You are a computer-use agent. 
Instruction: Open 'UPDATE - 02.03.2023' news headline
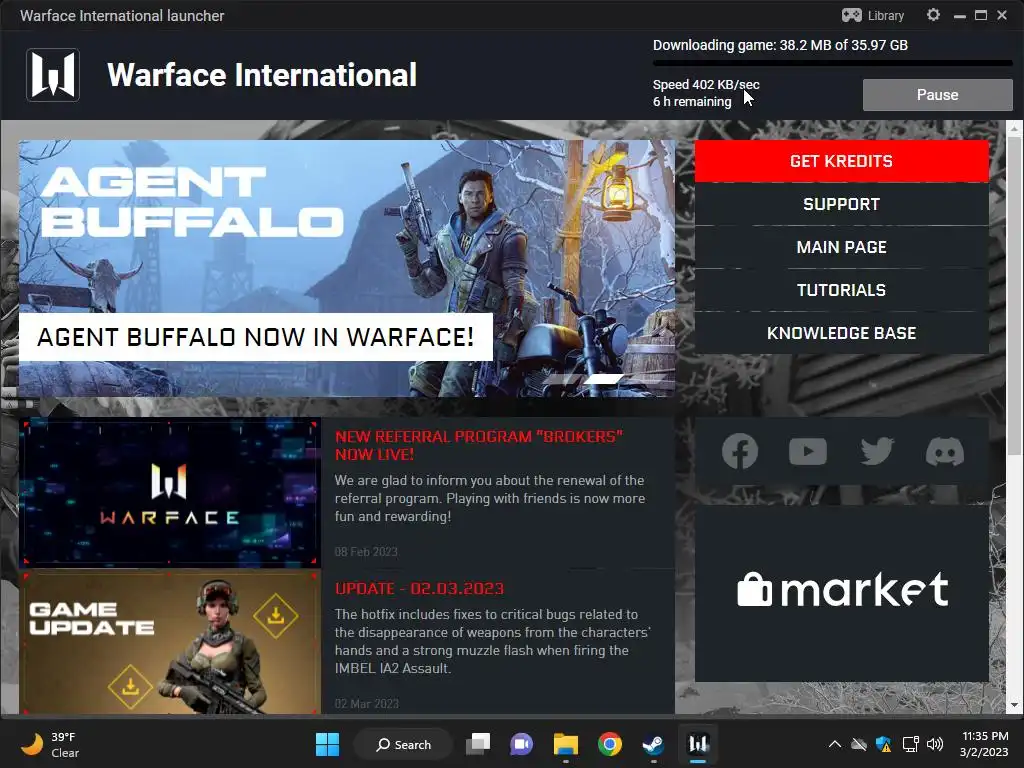pyautogui.click(x=419, y=588)
